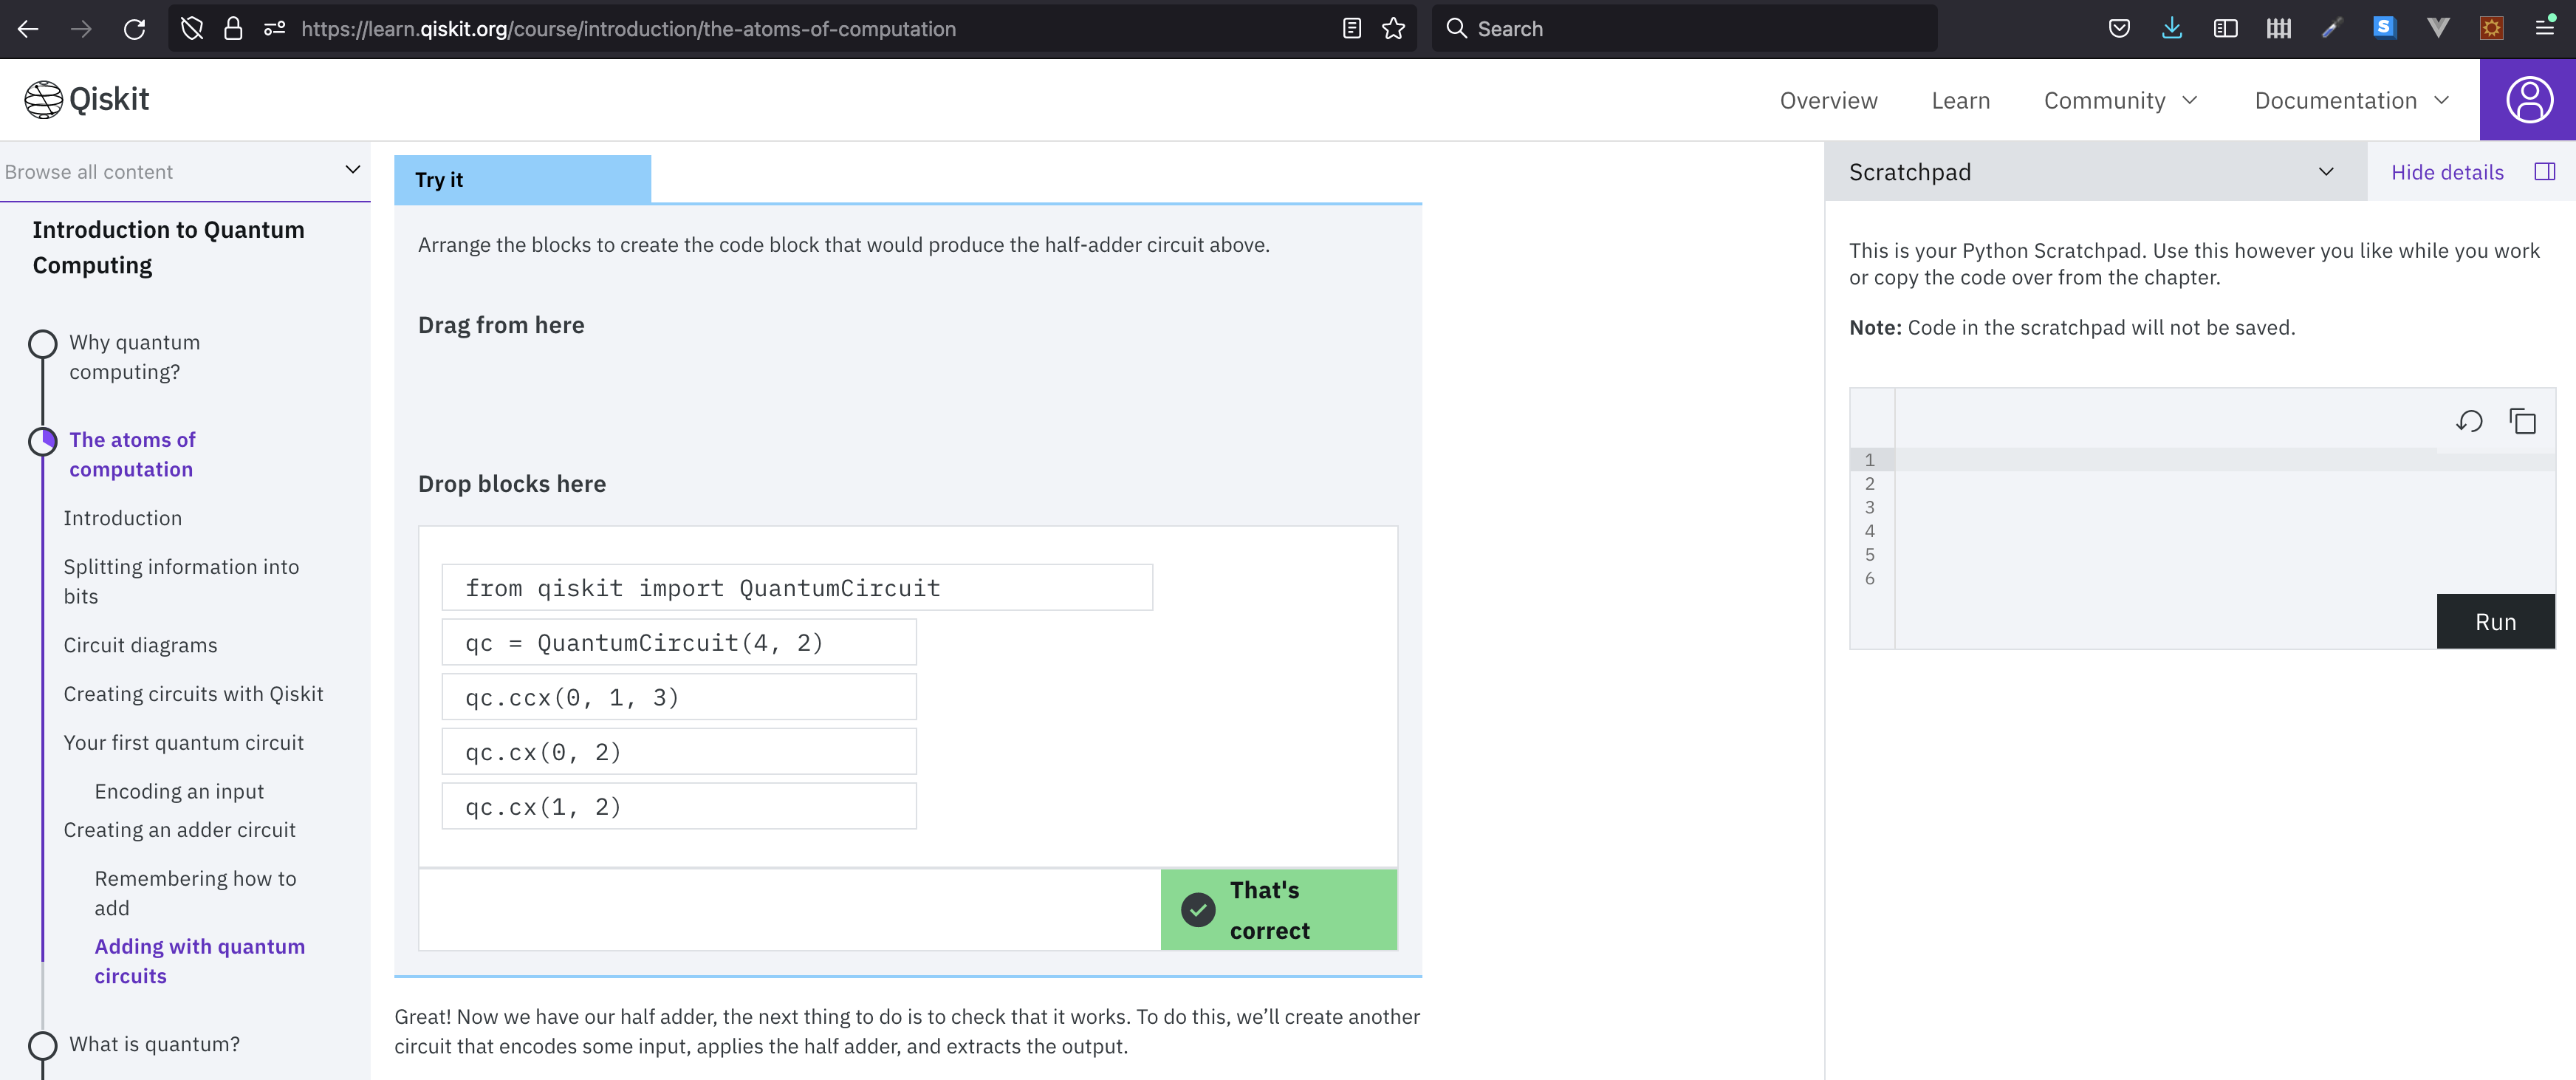Hide details of the Scratchpad panel
The height and width of the screenshot is (1080, 2576).
(2446, 171)
